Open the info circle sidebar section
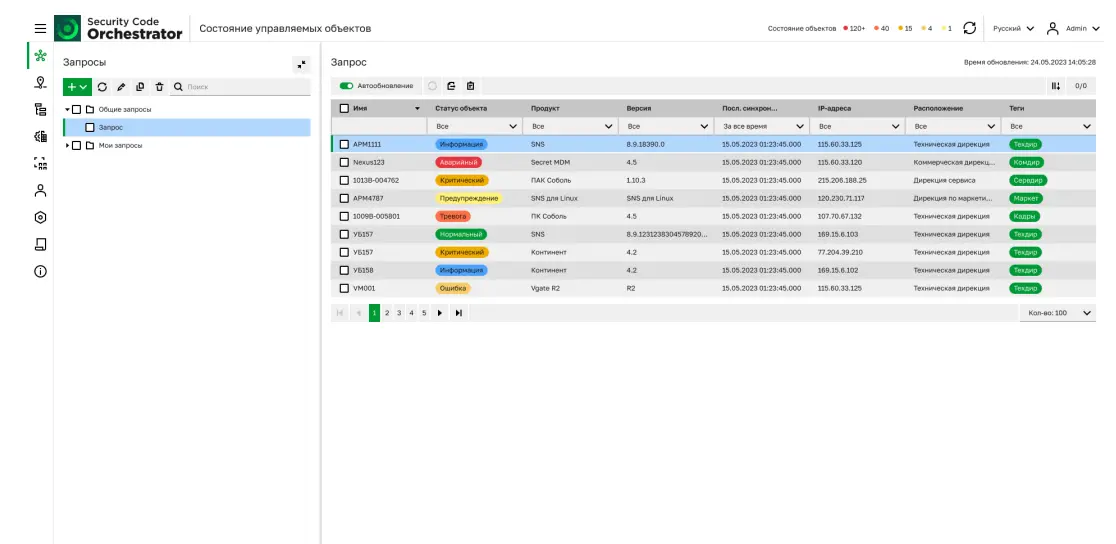 tap(41, 271)
